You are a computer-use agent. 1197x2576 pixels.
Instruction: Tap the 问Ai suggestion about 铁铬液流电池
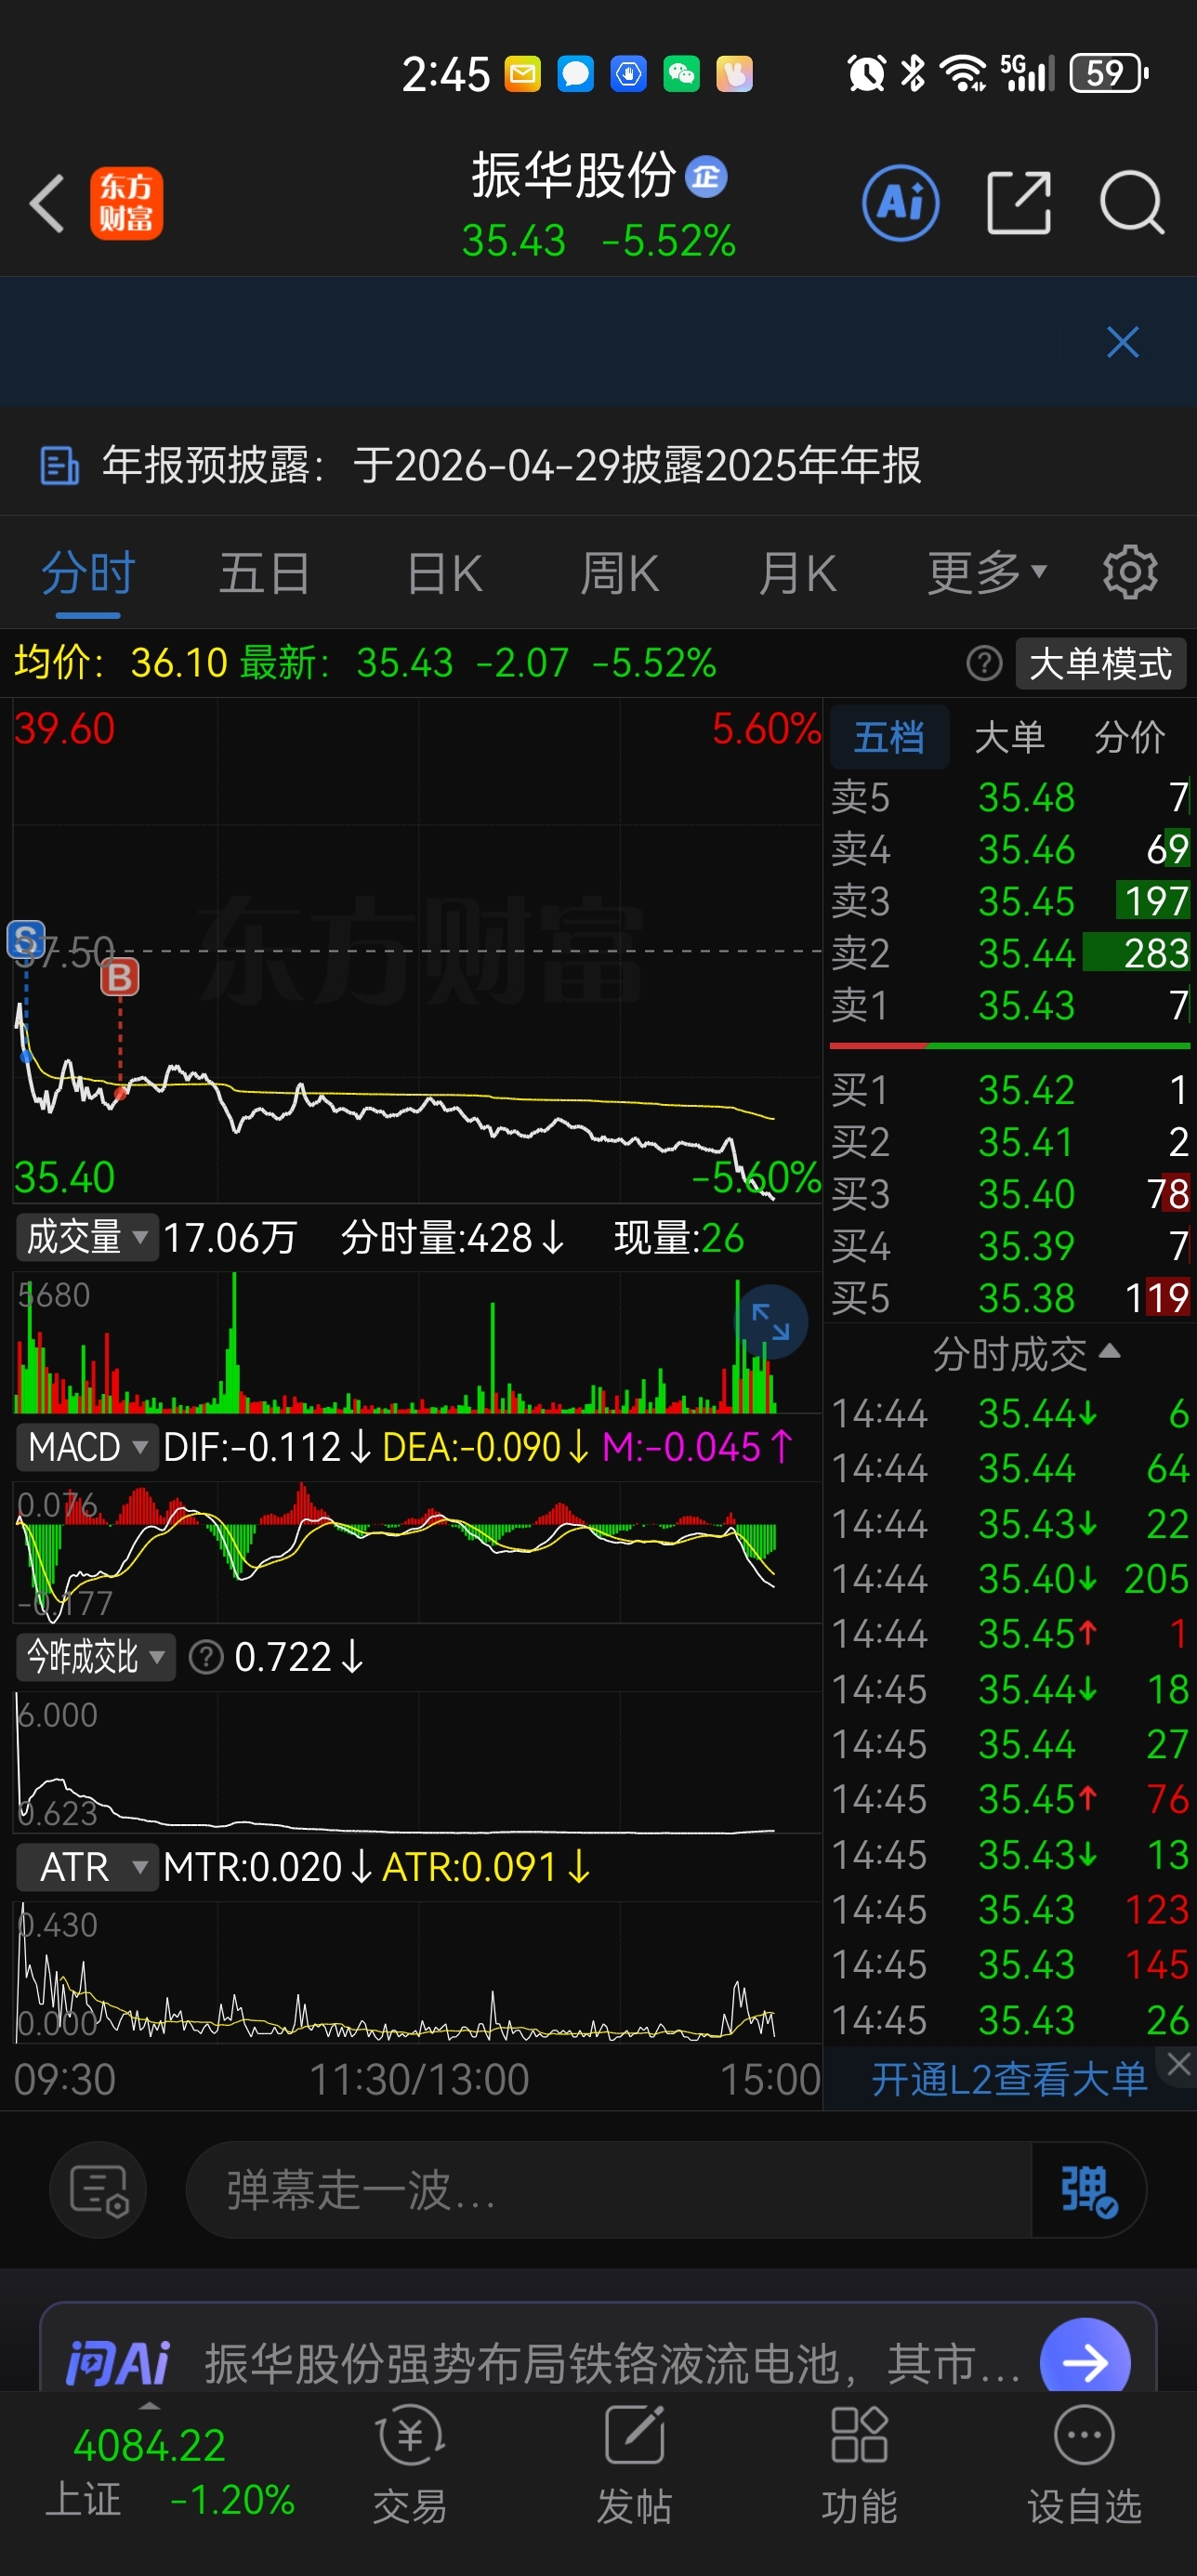(x=612, y=2363)
